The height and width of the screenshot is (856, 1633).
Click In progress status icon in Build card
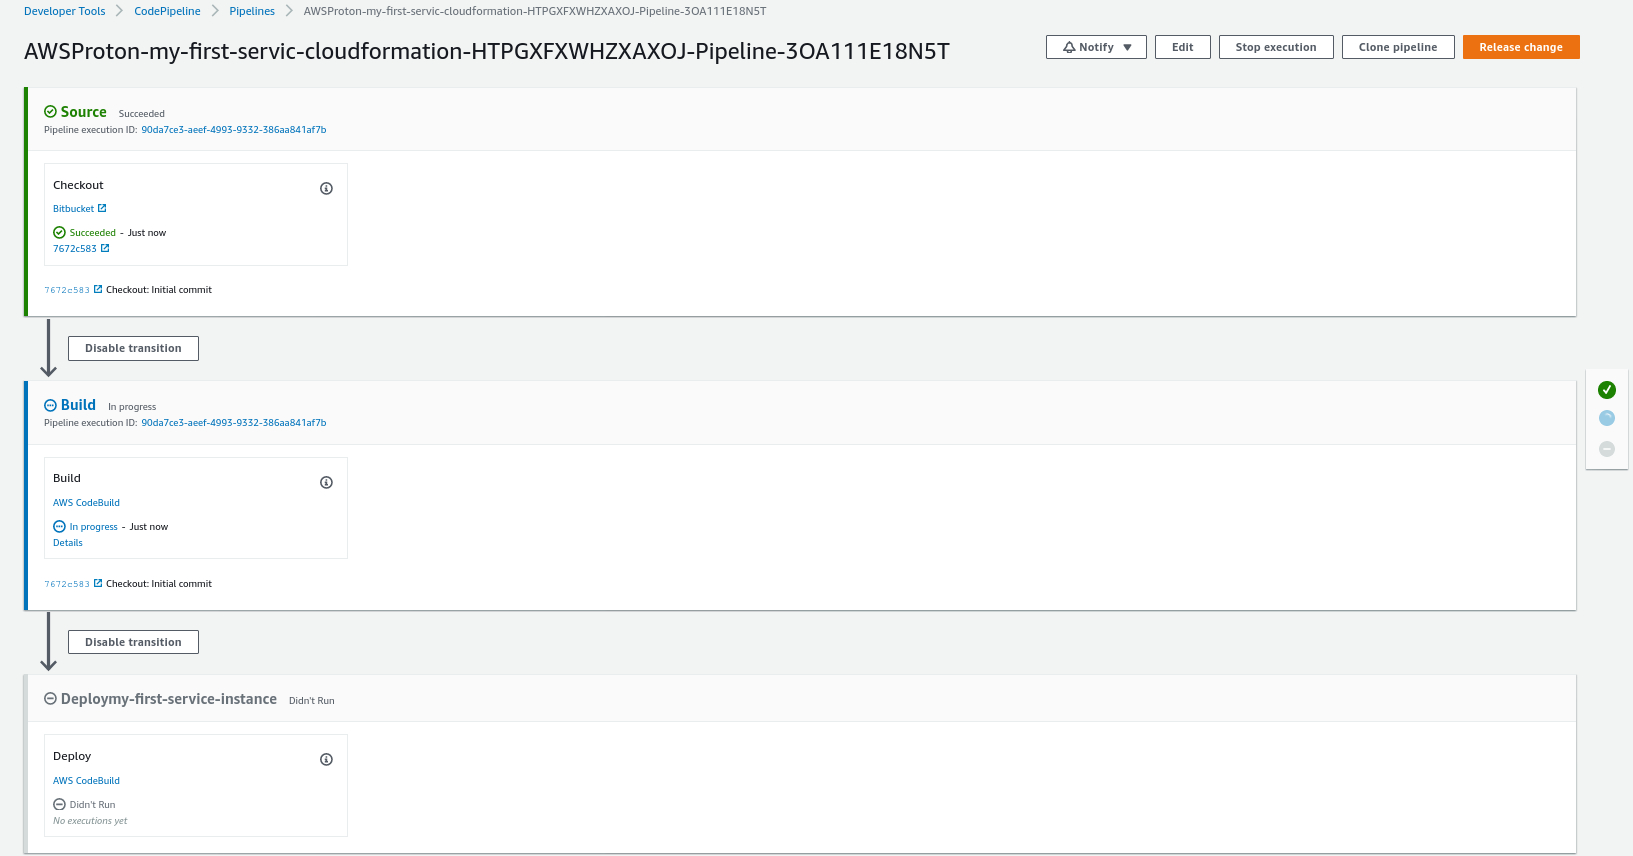59,526
